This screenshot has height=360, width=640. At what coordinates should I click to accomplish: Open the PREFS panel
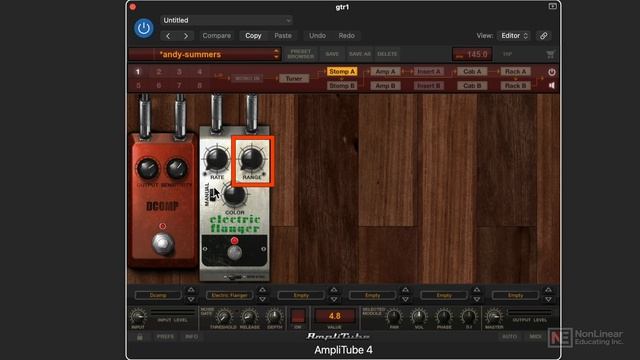coord(165,337)
